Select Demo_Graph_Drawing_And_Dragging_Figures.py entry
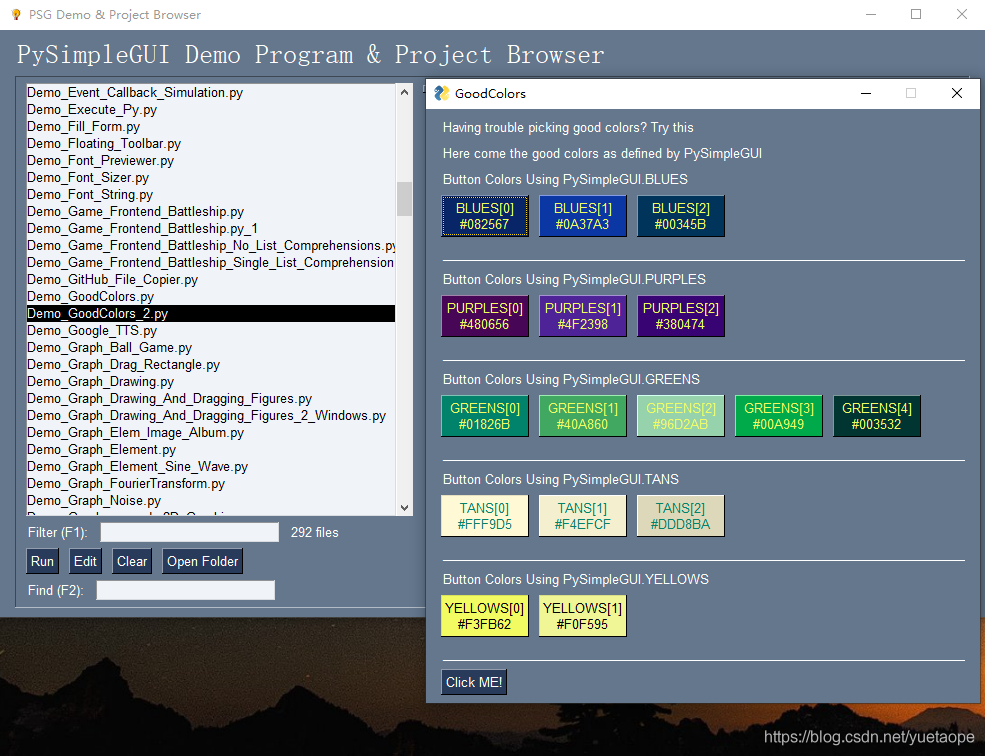This screenshot has width=985, height=756. [x=210, y=398]
